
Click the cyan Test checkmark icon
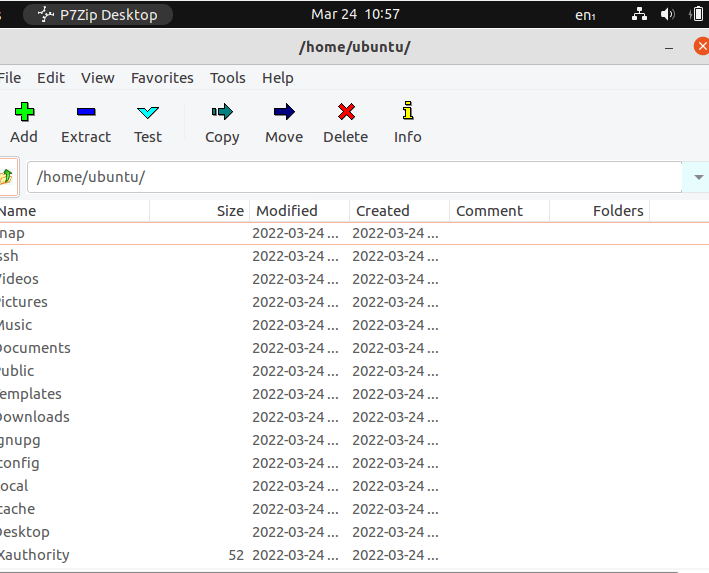[x=148, y=112]
